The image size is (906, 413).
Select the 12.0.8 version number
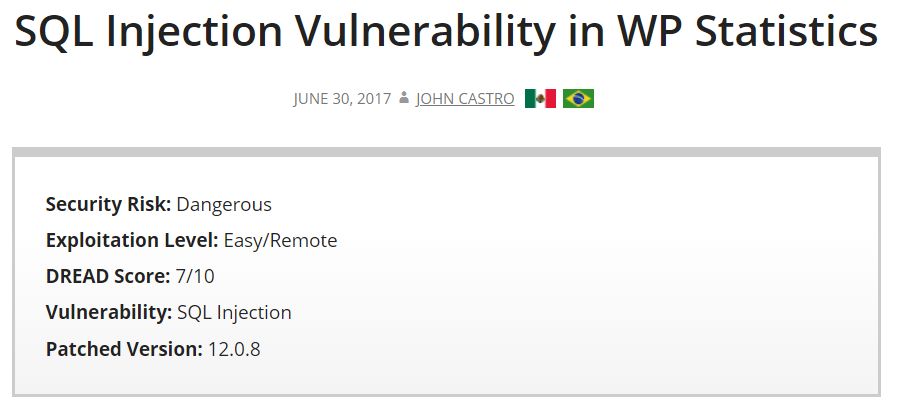point(234,349)
